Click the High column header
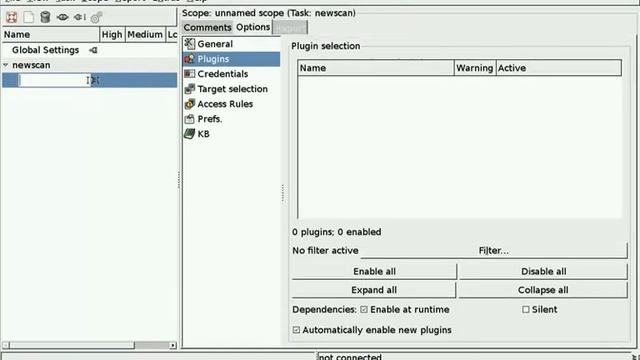The height and width of the screenshot is (360, 640). click(112, 35)
